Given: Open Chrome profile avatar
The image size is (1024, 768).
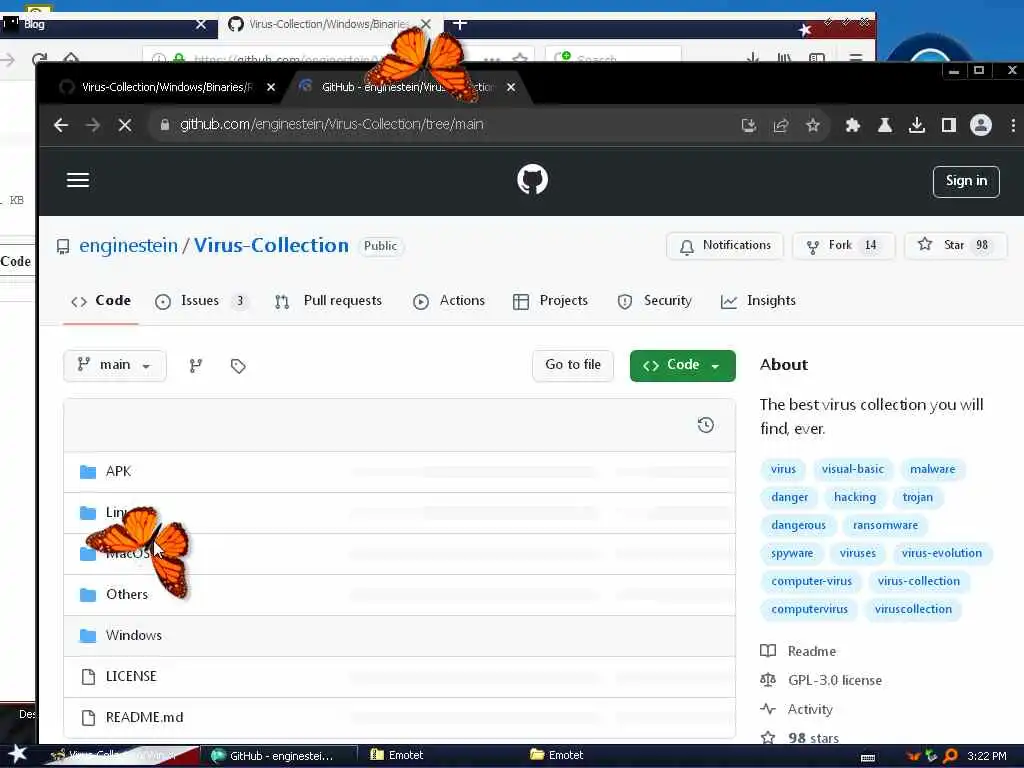Looking at the screenshot, I should pos(981,125).
